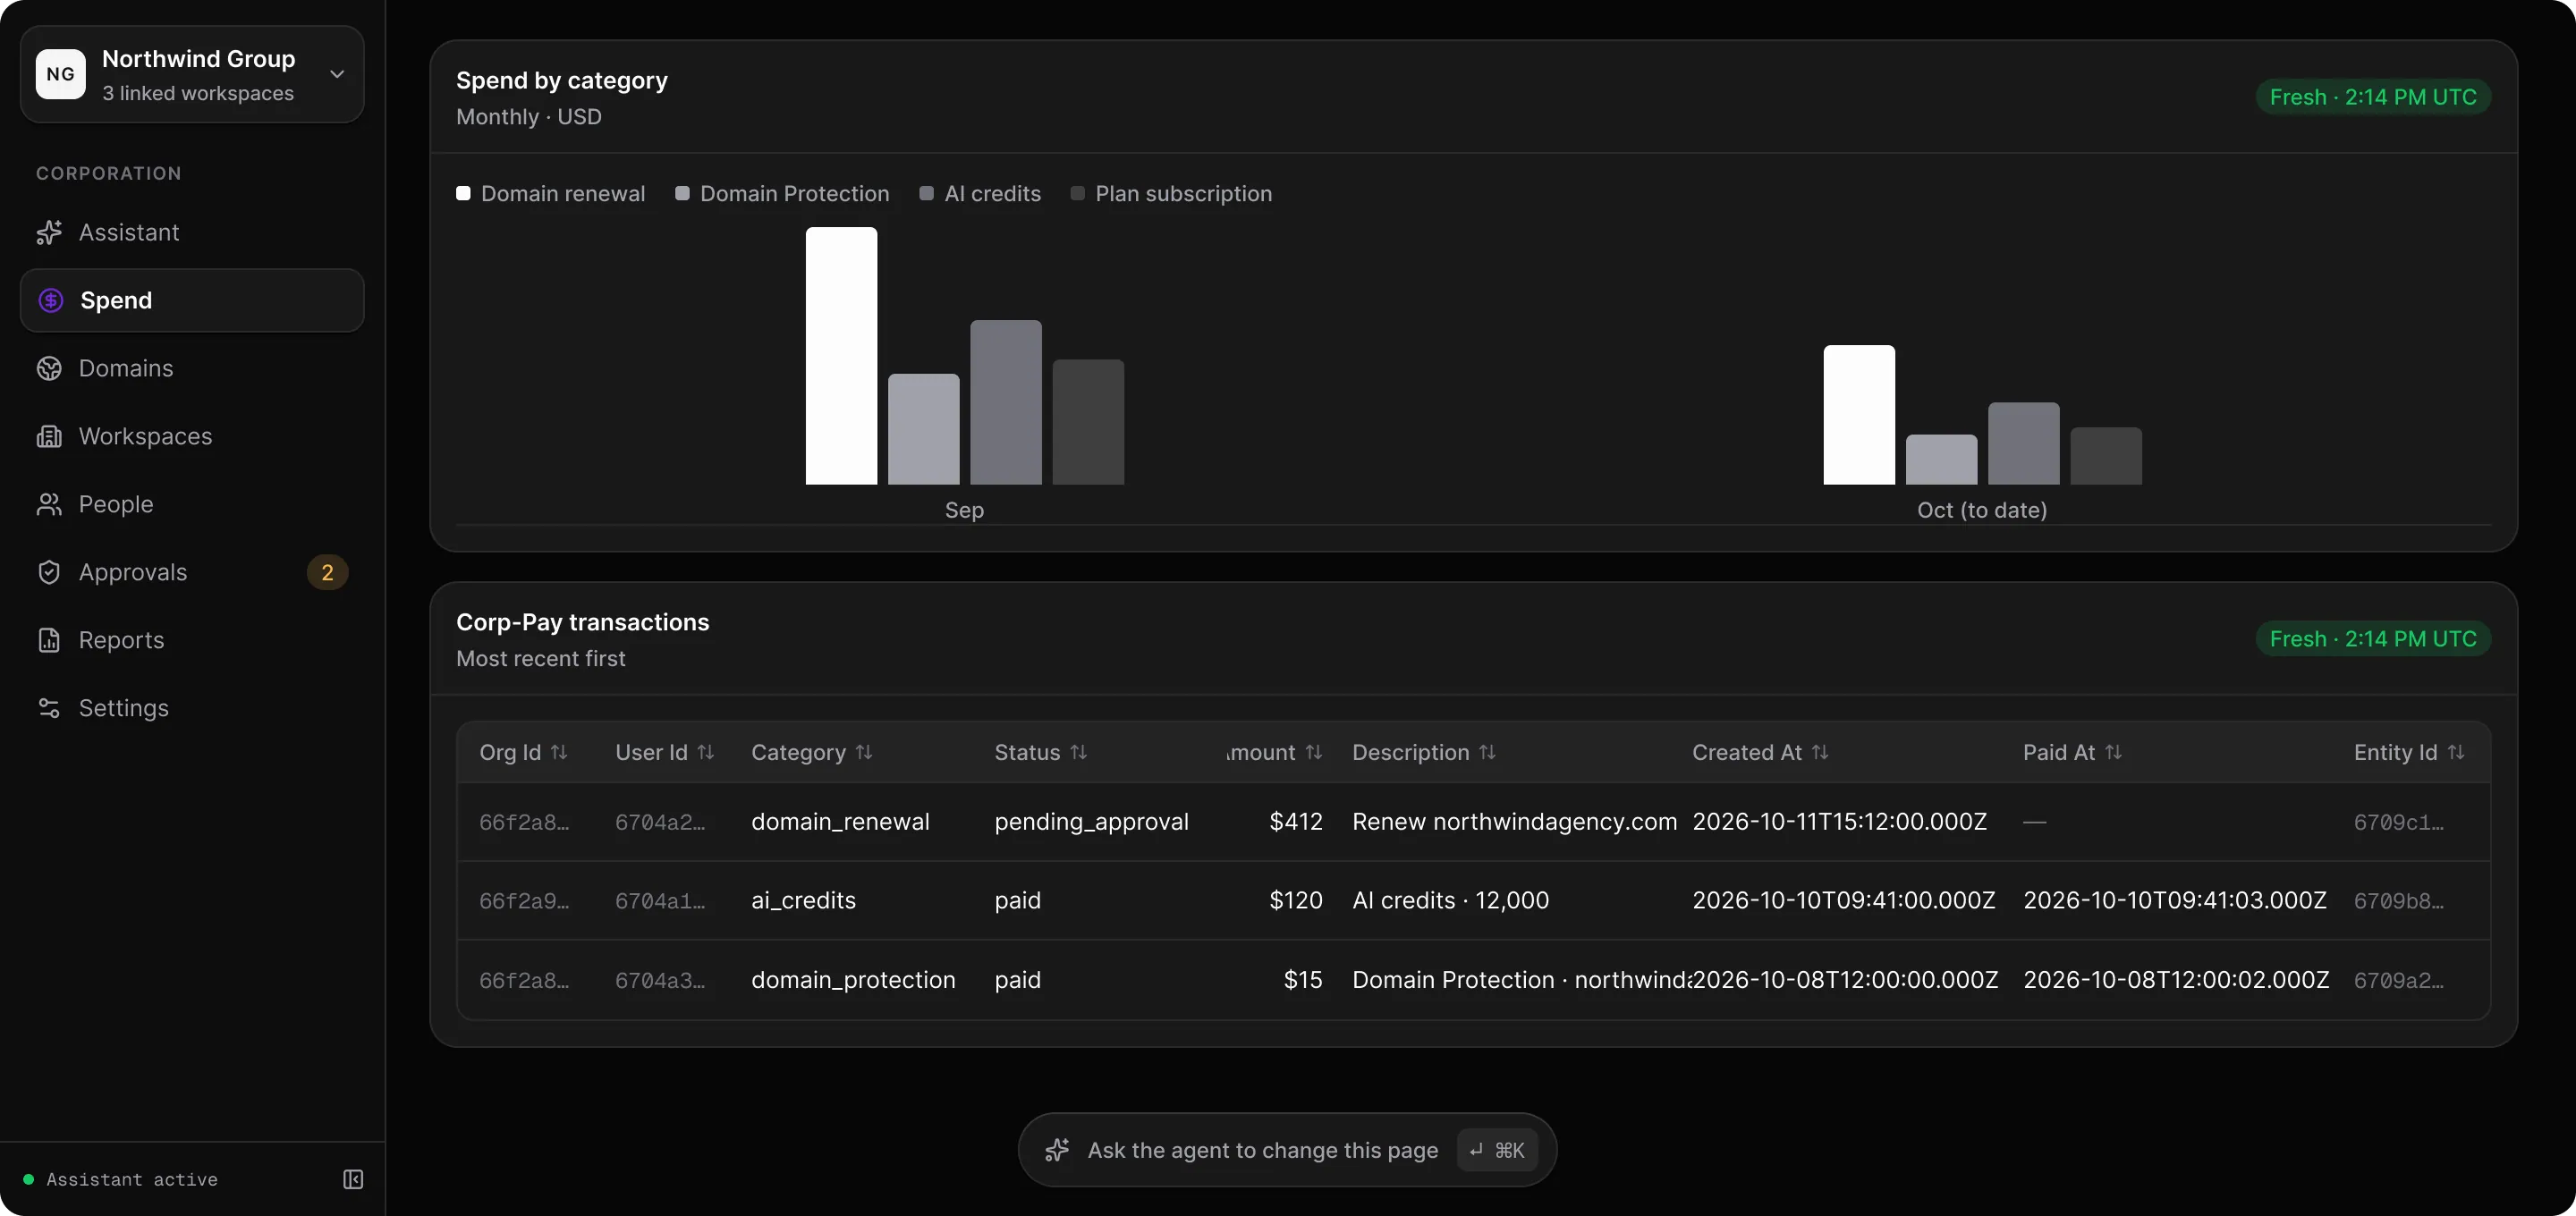Navigate to the Reports section
This screenshot has height=1216, width=2576.
[192, 640]
